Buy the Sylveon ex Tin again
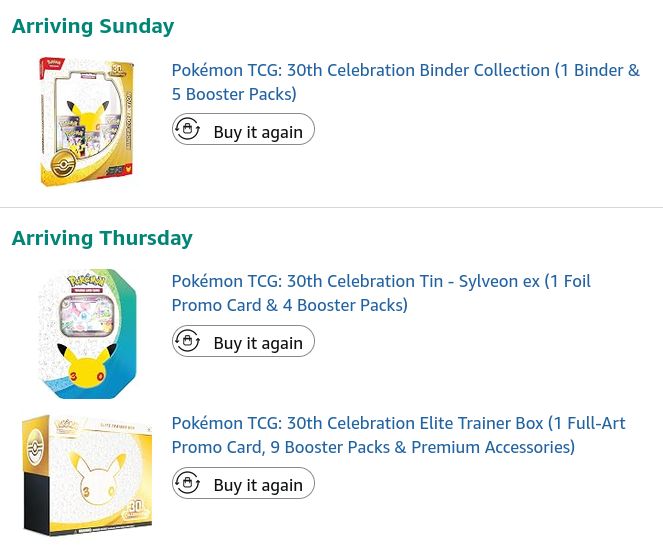 [x=243, y=341]
